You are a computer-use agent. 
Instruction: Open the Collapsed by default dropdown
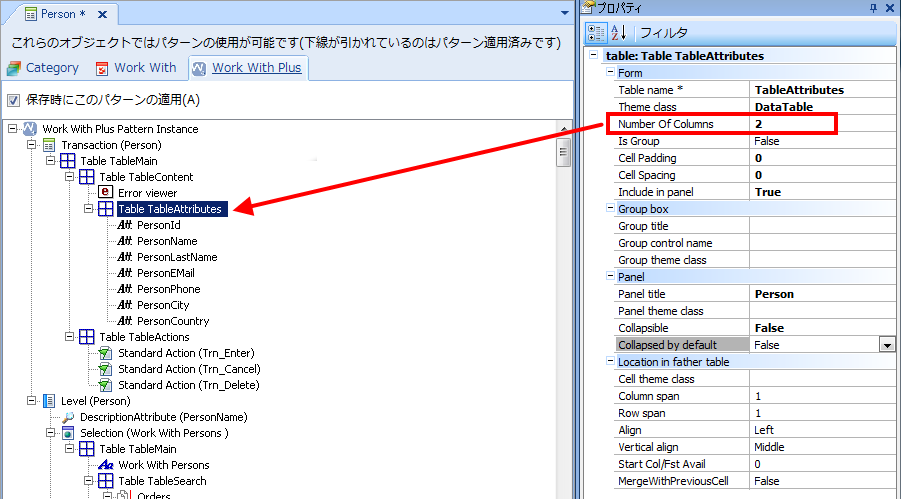pos(886,345)
